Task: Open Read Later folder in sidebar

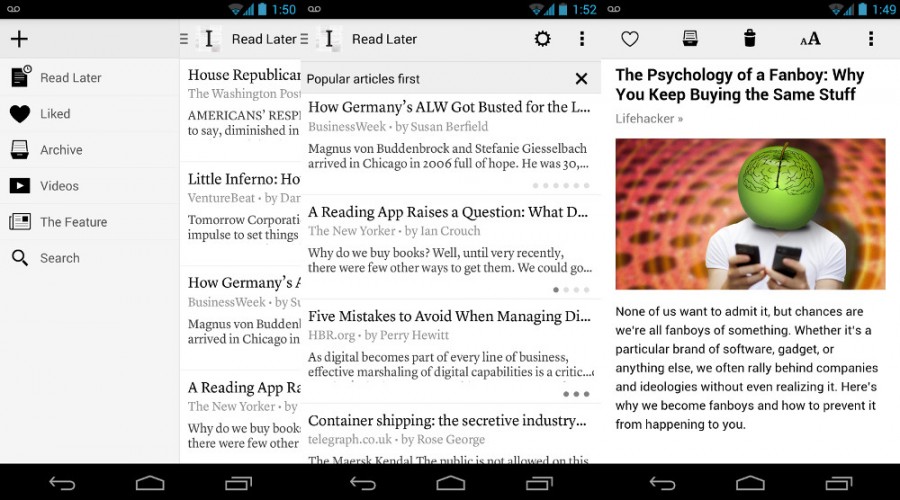Action: pyautogui.click(x=70, y=78)
